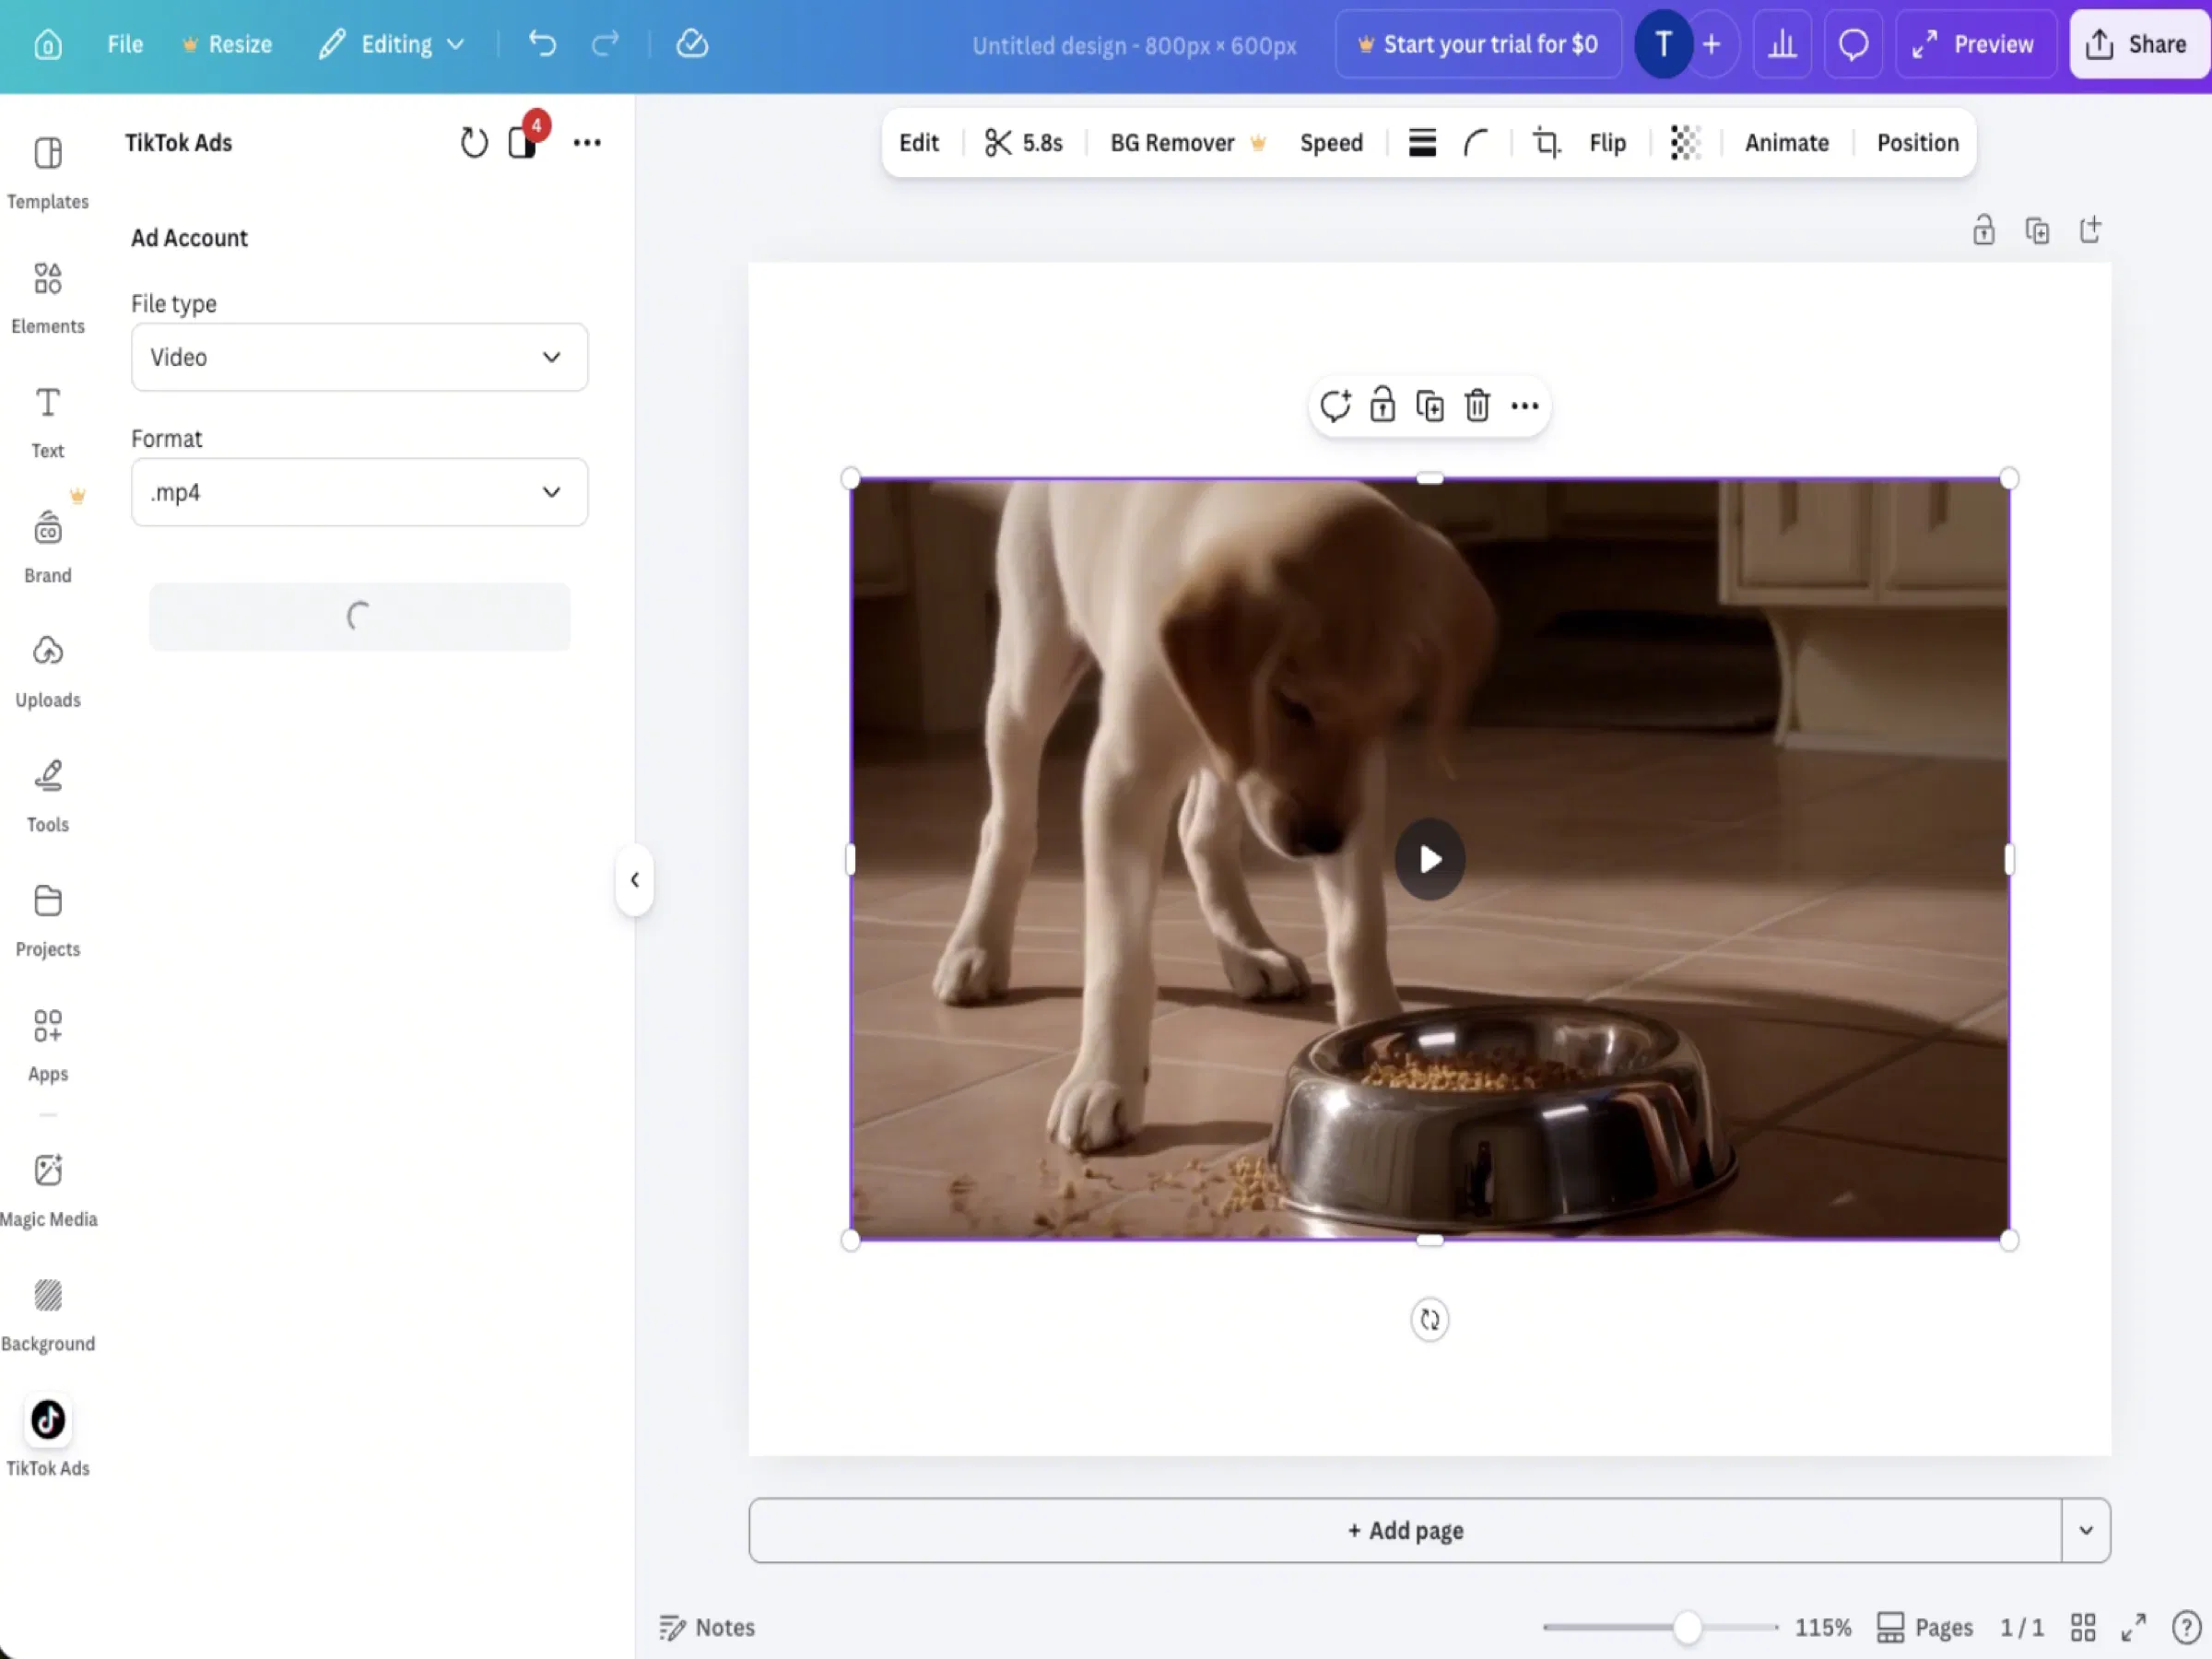Go to Canva home icon
The height and width of the screenshot is (1659, 2212).
click(47, 45)
